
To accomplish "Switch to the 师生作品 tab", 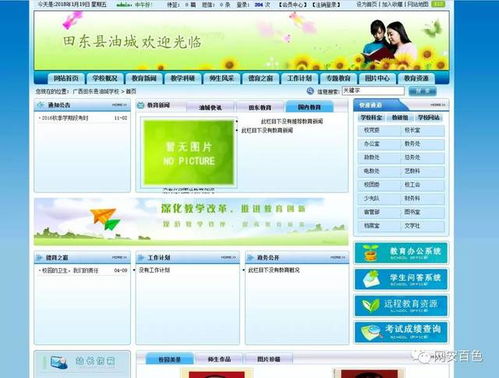I will click(x=219, y=359).
